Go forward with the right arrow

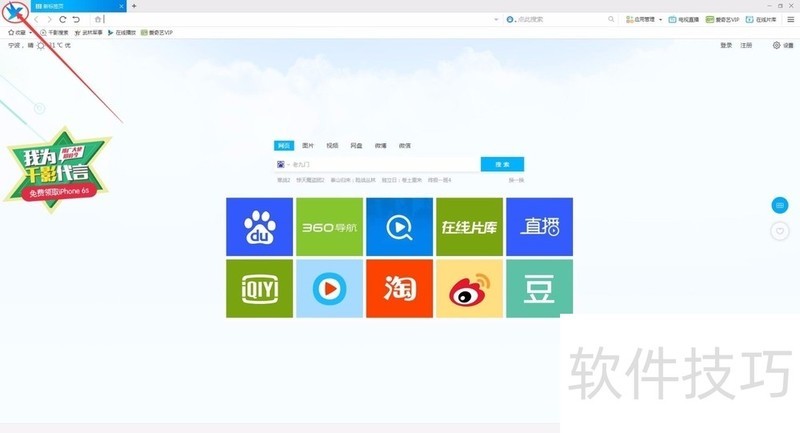click(49, 19)
